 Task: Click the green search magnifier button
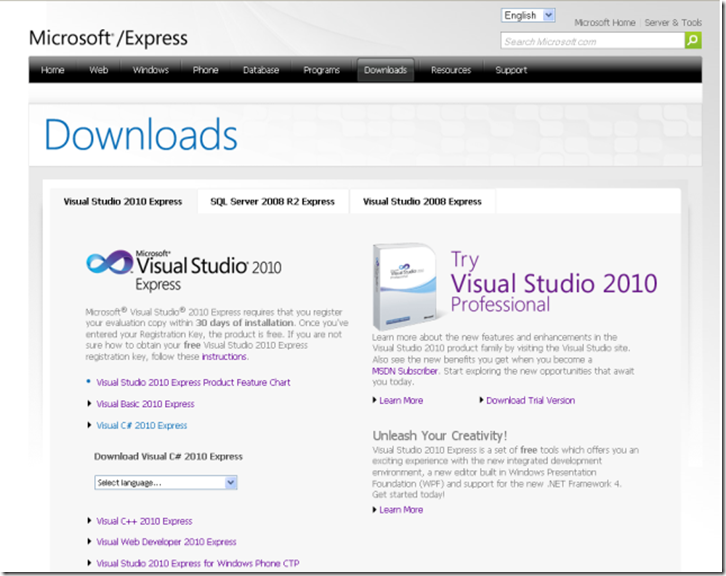click(x=693, y=41)
